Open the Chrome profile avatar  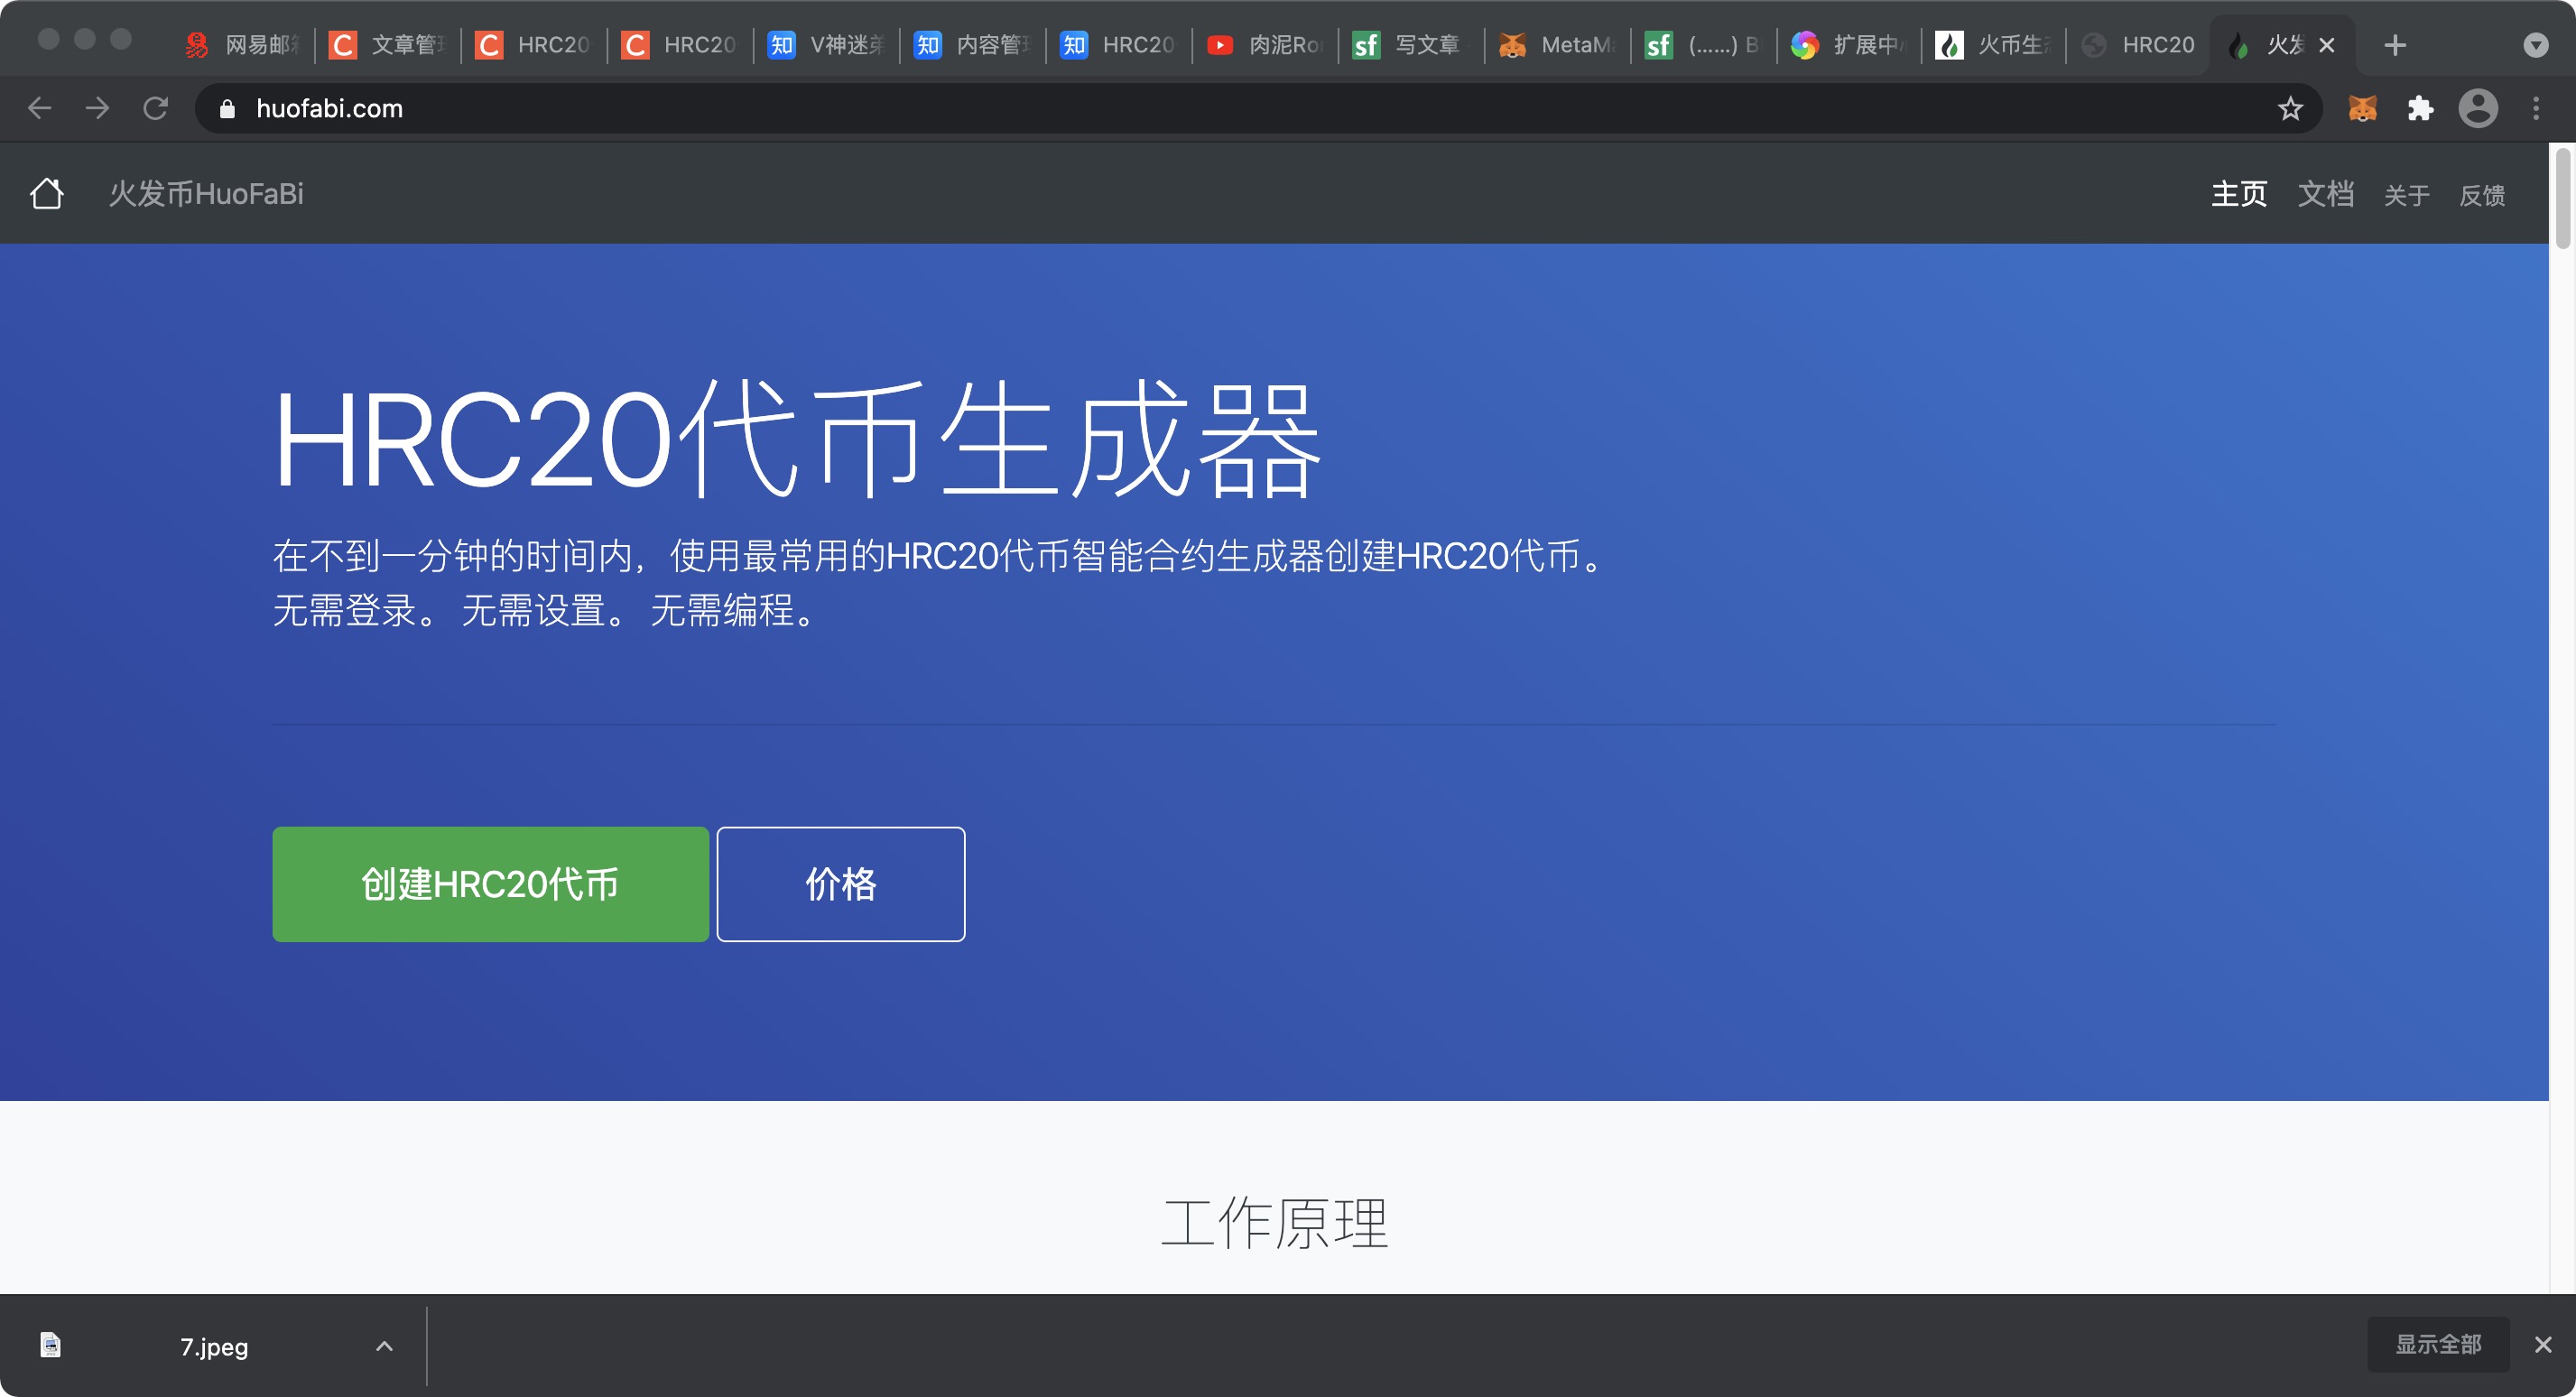click(2478, 108)
